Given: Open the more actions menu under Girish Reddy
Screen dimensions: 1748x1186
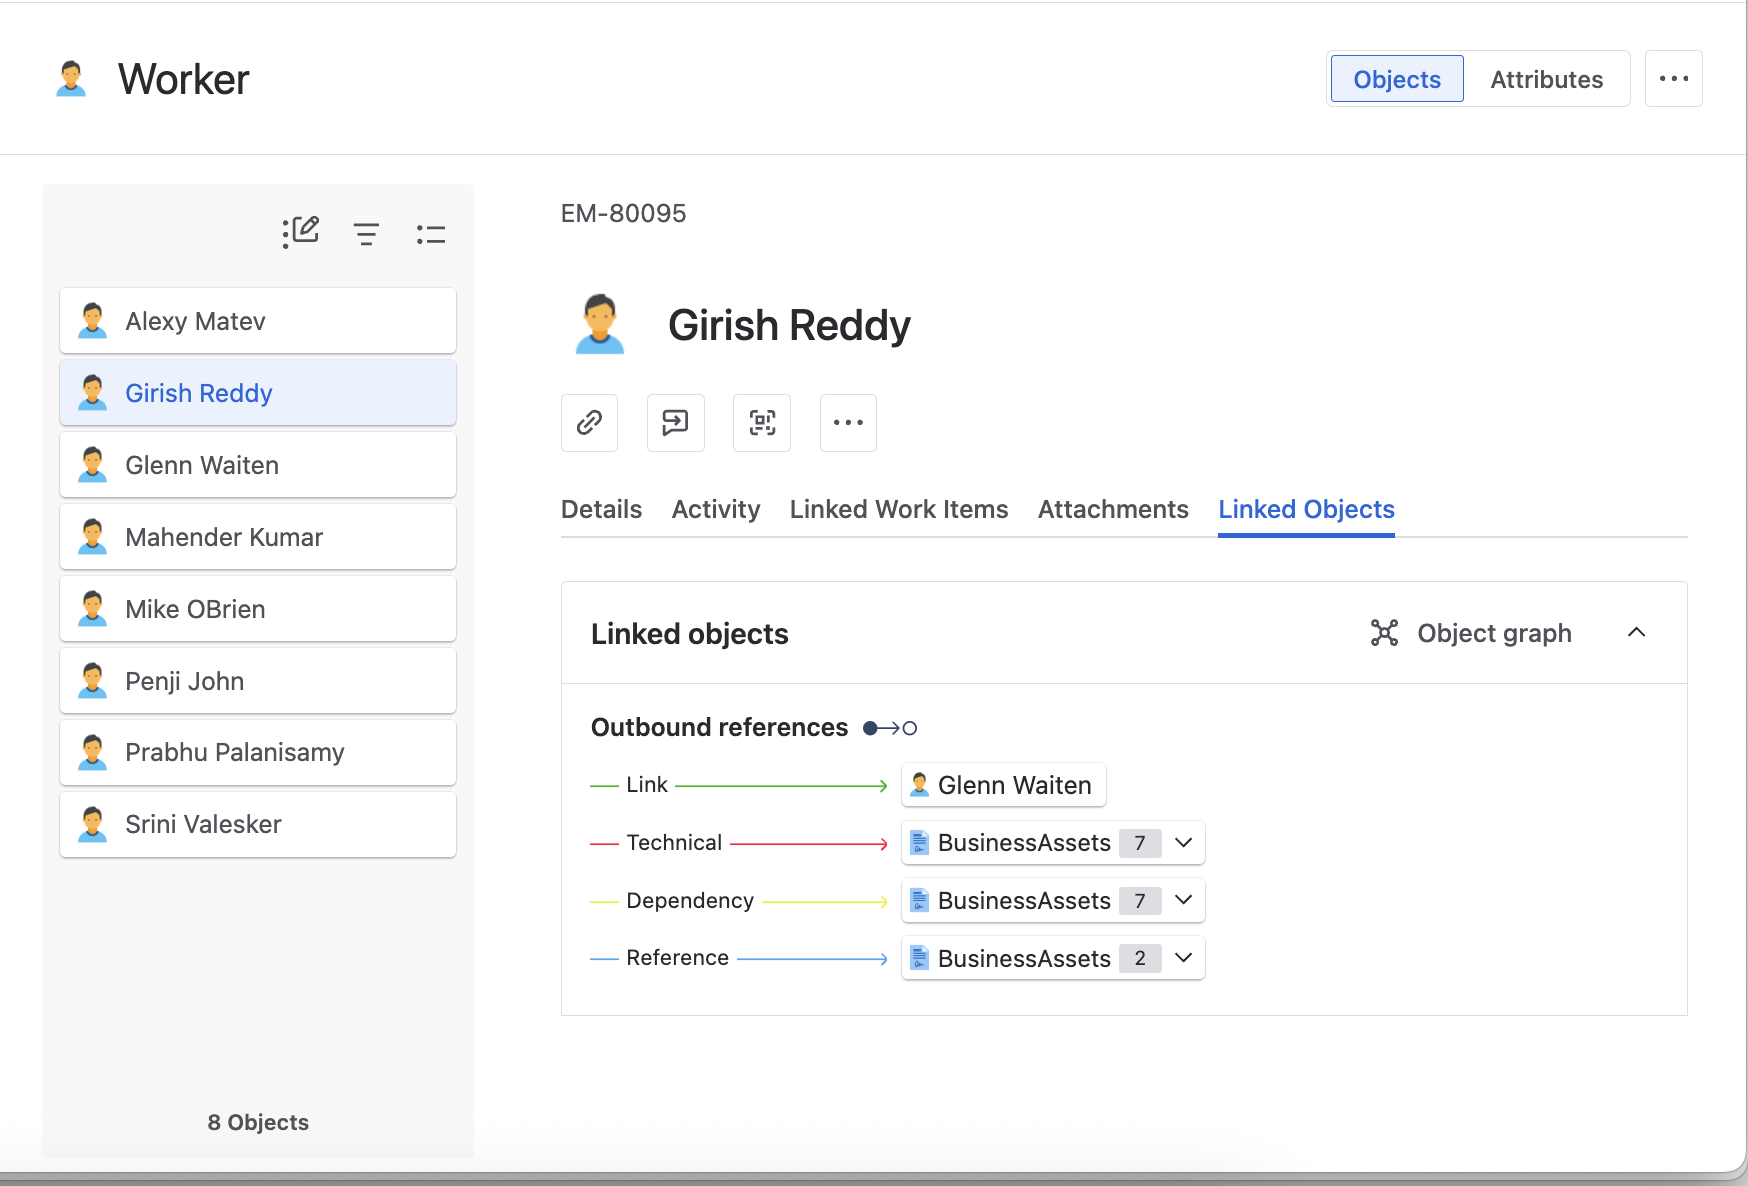Looking at the screenshot, I should pyautogui.click(x=848, y=423).
